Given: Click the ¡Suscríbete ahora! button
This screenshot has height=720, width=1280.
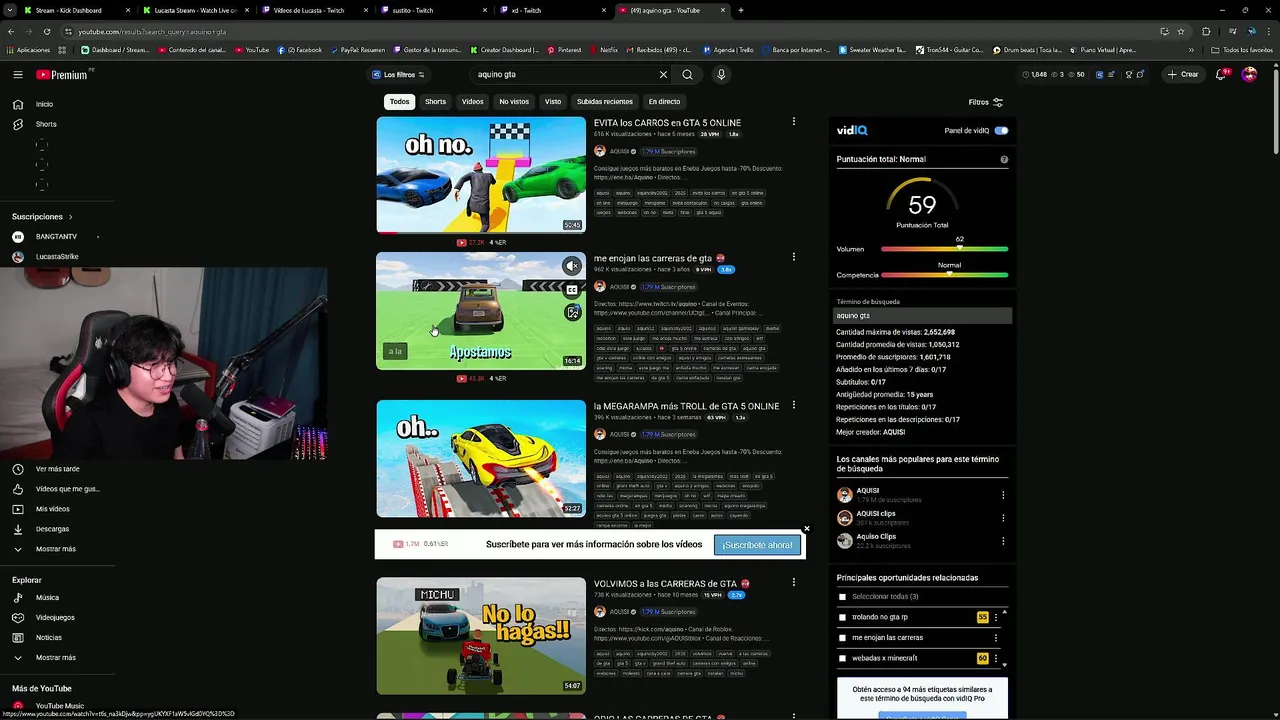Looking at the screenshot, I should [x=757, y=545].
